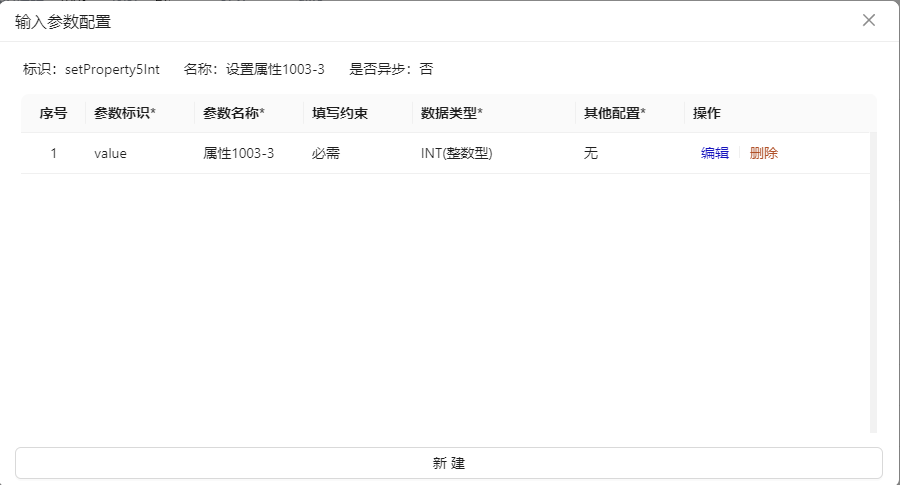This screenshot has height=485, width=900.
Task: Click the 数据类型* column header
Action: 452,113
